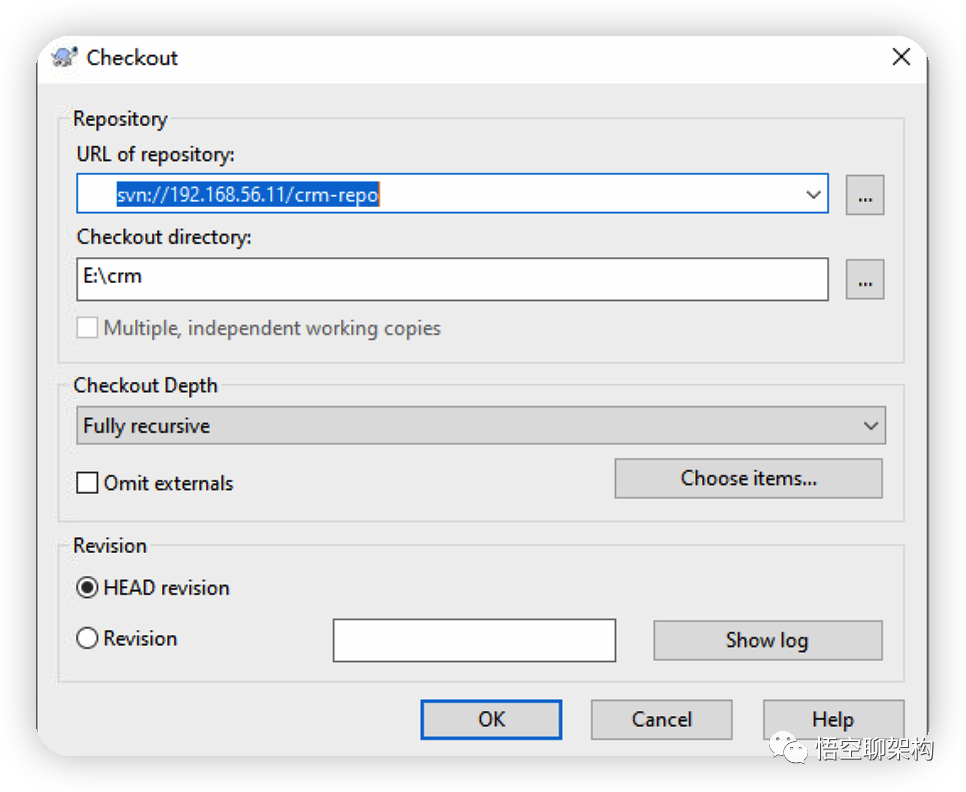Select the Revision radio button
The width and height of the screenshot is (966, 792).
point(87,638)
